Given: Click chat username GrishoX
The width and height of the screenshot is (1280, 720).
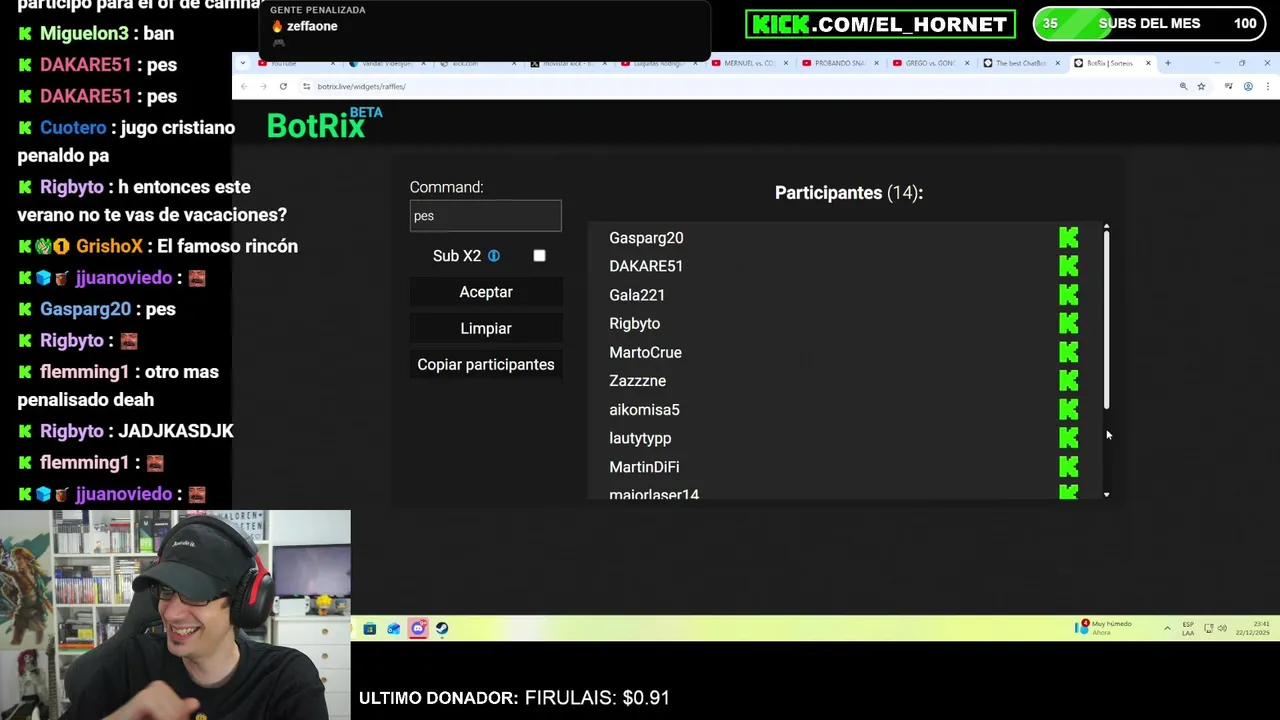Looking at the screenshot, I should [109, 246].
